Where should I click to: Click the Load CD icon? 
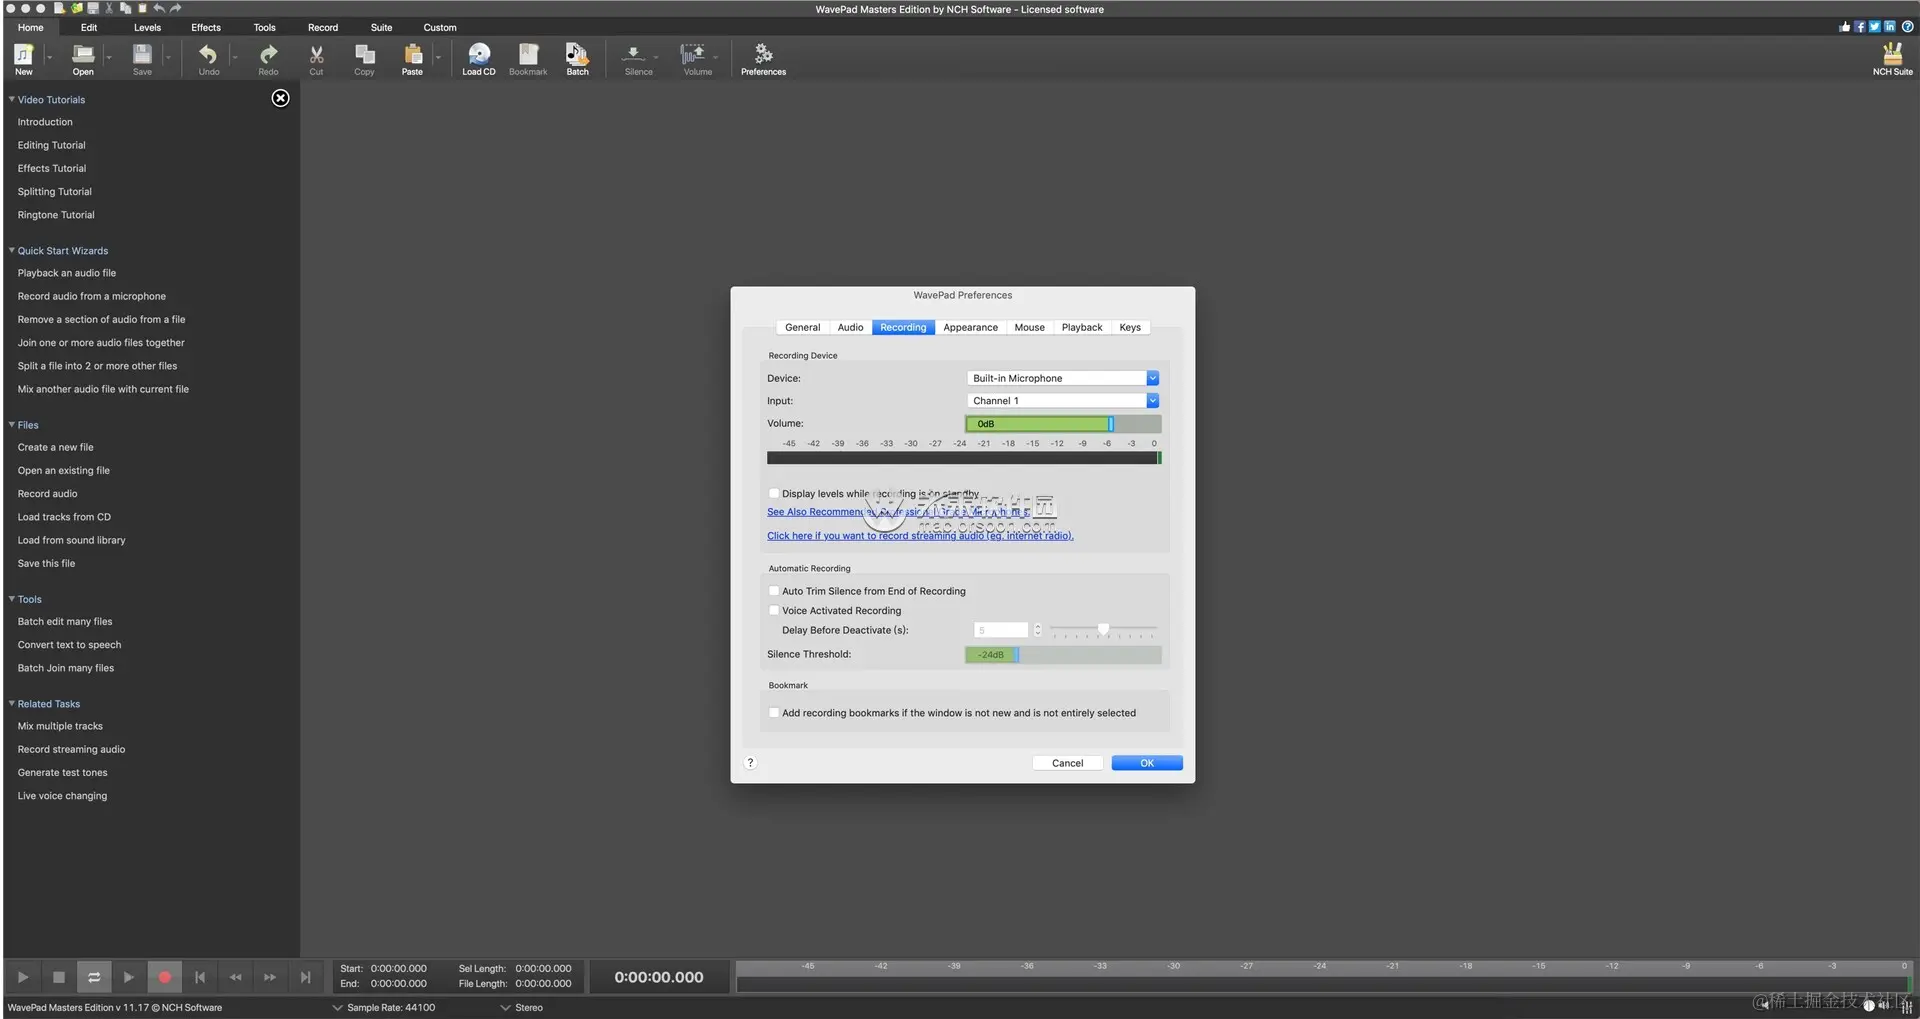pos(479,58)
